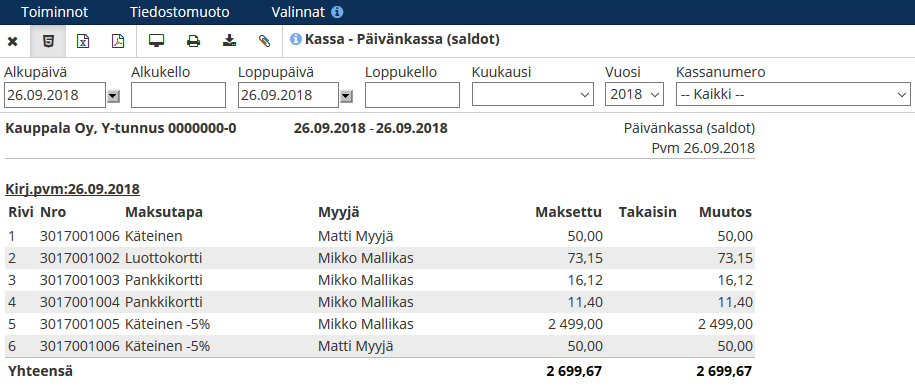Download report with the download icon
Image resolution: width=915 pixels, height=392 pixels.
click(x=230, y=40)
